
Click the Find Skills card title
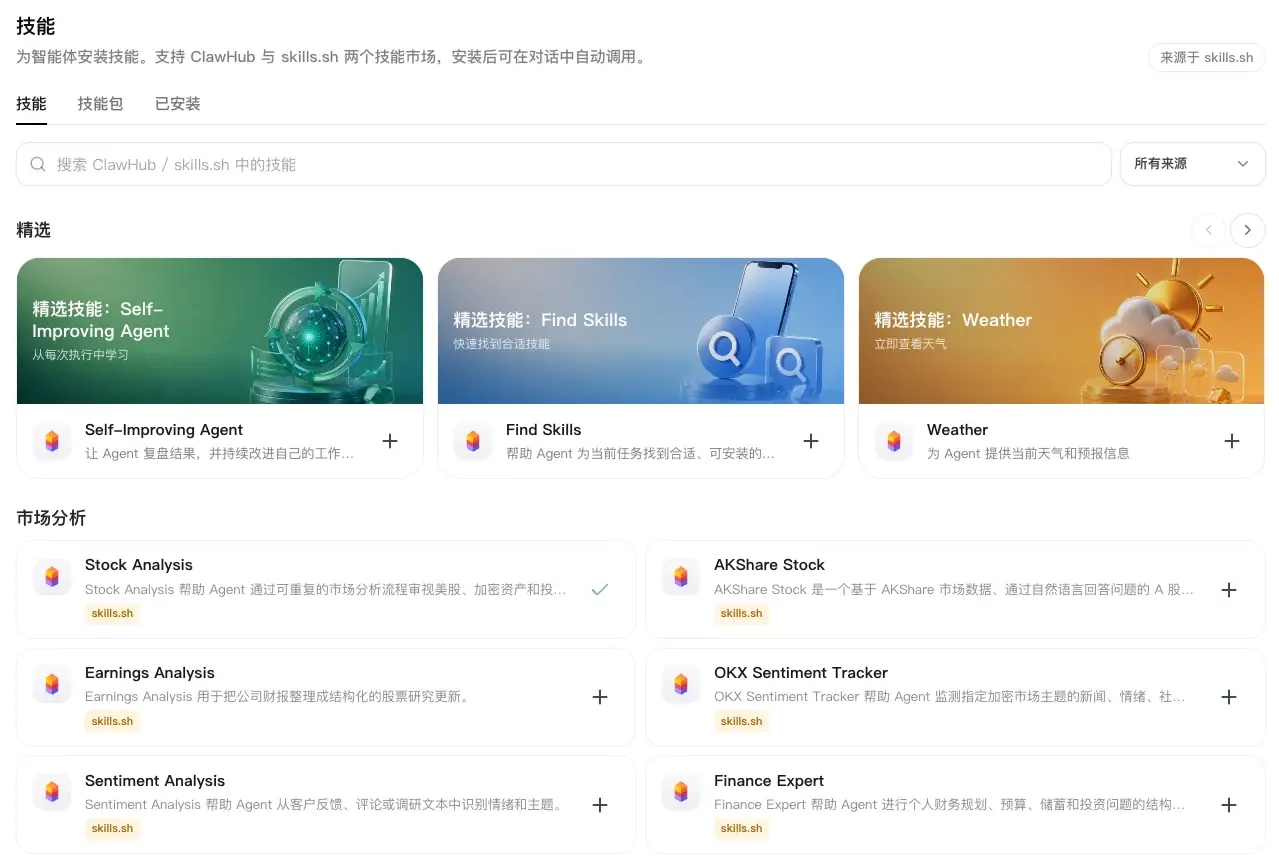[543, 430]
